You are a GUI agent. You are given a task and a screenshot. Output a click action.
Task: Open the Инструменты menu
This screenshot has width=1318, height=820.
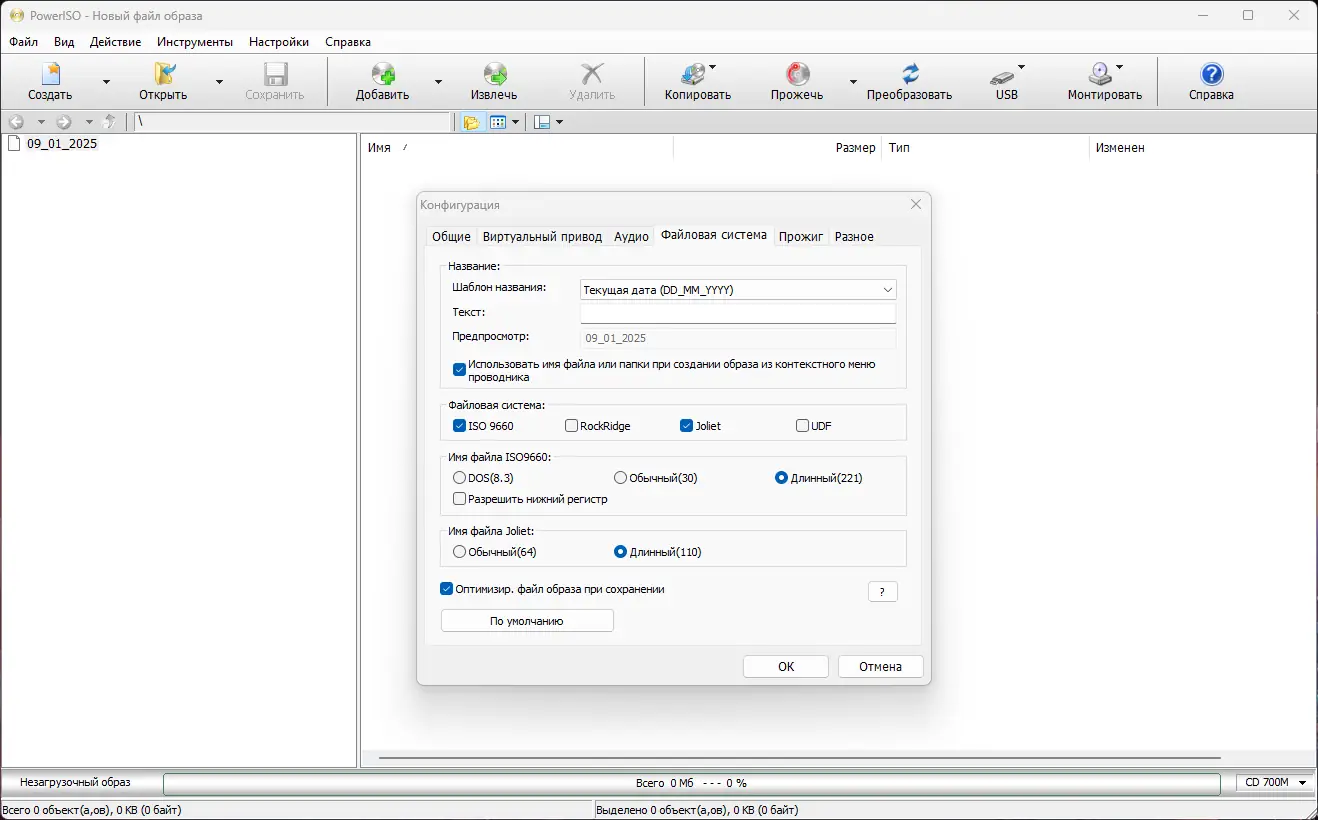point(195,42)
